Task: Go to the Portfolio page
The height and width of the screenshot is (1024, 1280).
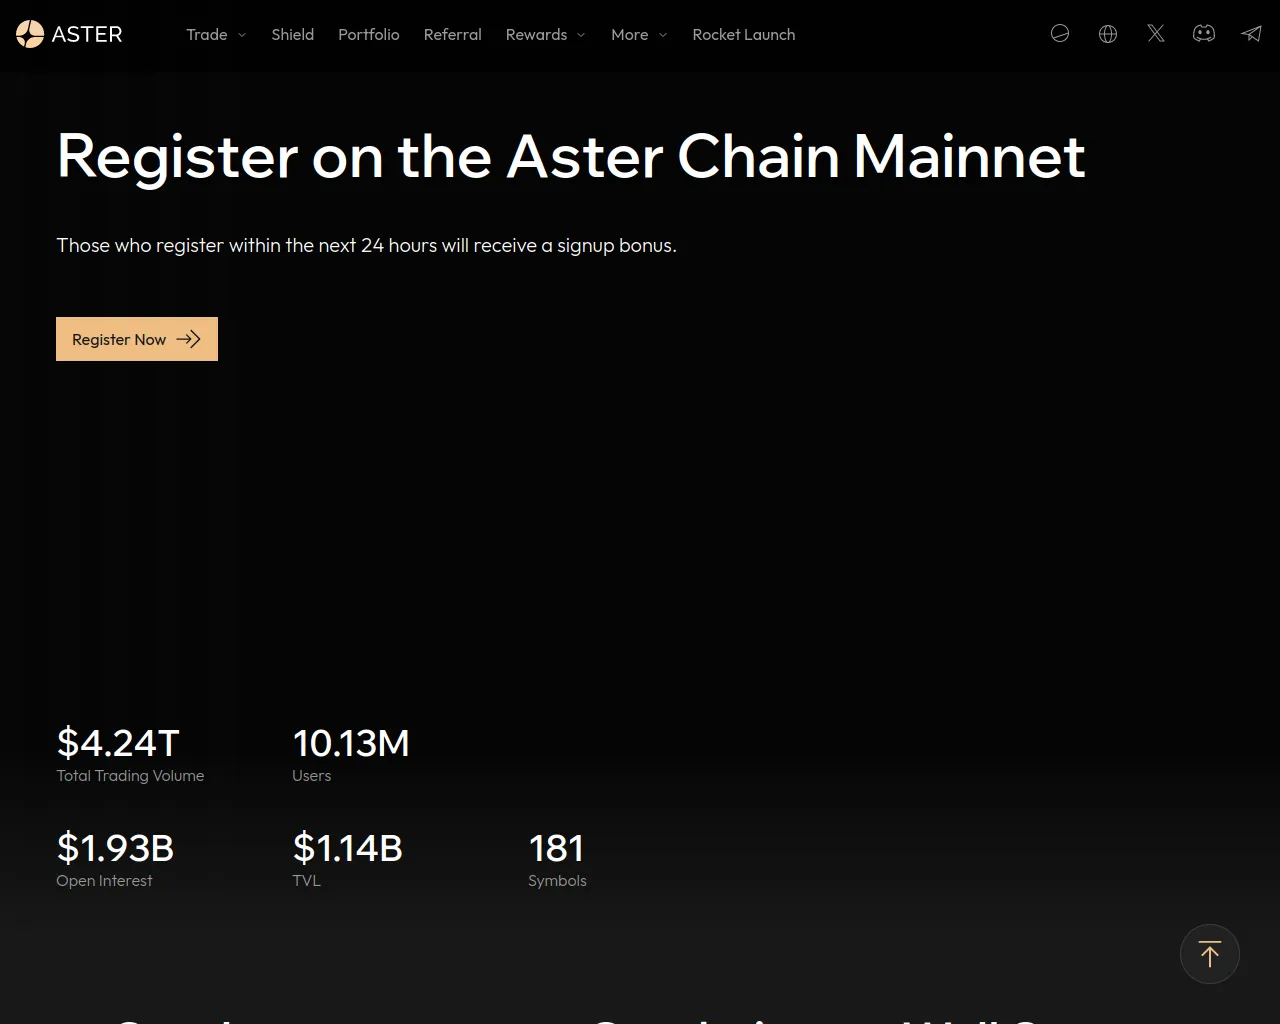Action: point(369,34)
